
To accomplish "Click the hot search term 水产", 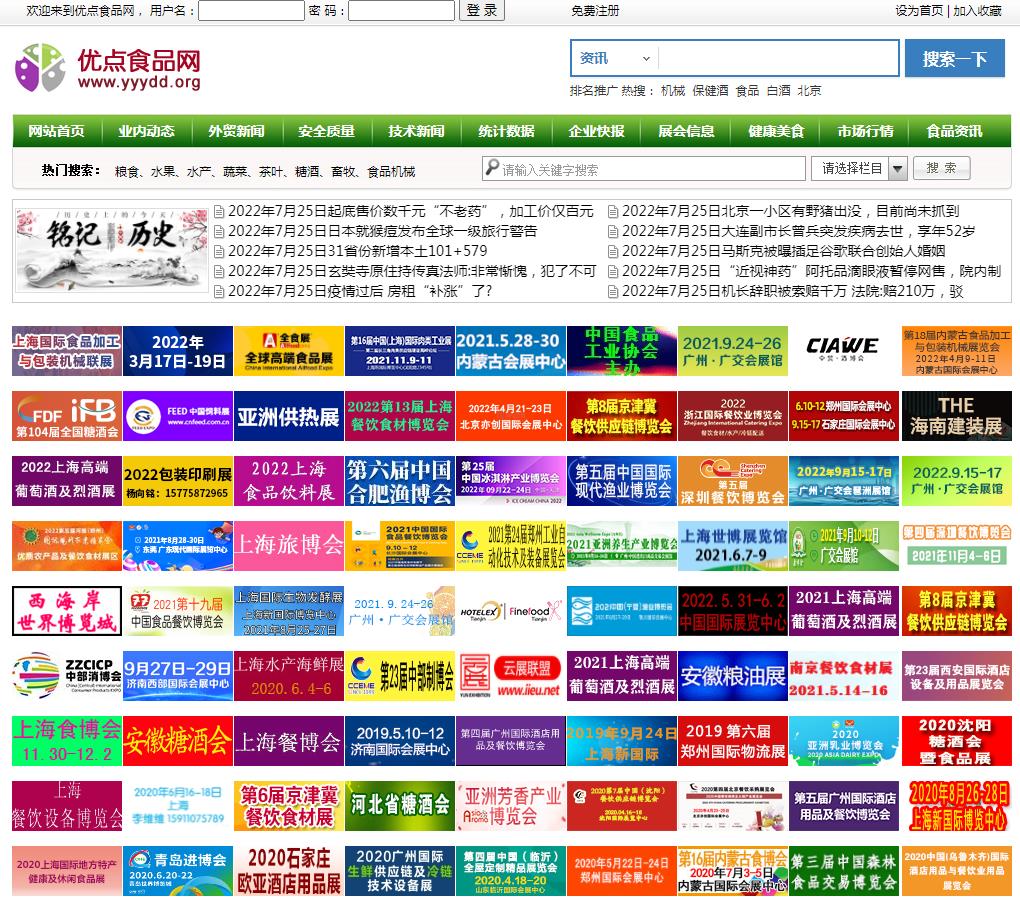I will click(x=199, y=172).
